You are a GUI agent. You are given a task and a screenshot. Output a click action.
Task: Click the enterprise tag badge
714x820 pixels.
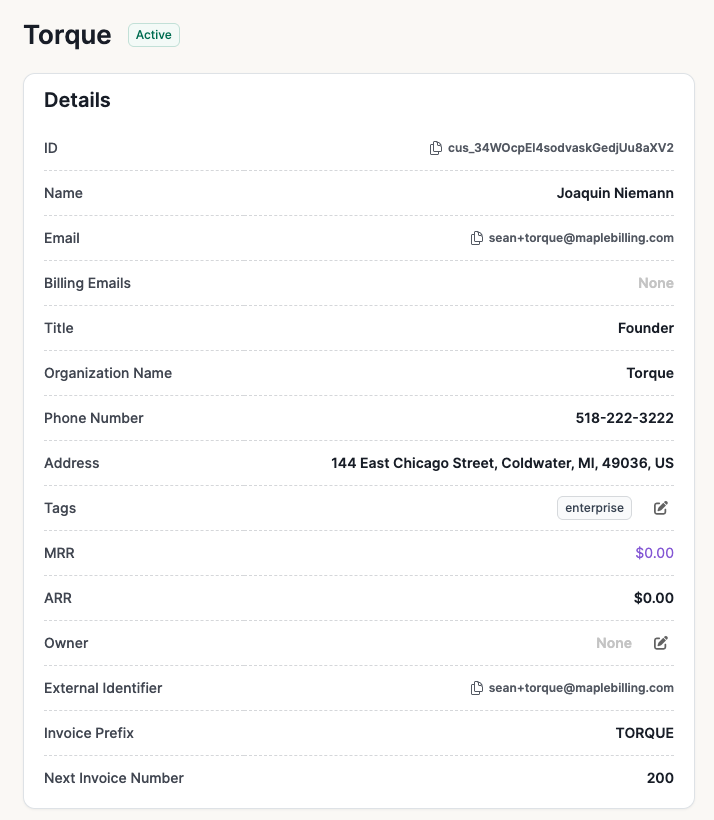pyautogui.click(x=594, y=508)
